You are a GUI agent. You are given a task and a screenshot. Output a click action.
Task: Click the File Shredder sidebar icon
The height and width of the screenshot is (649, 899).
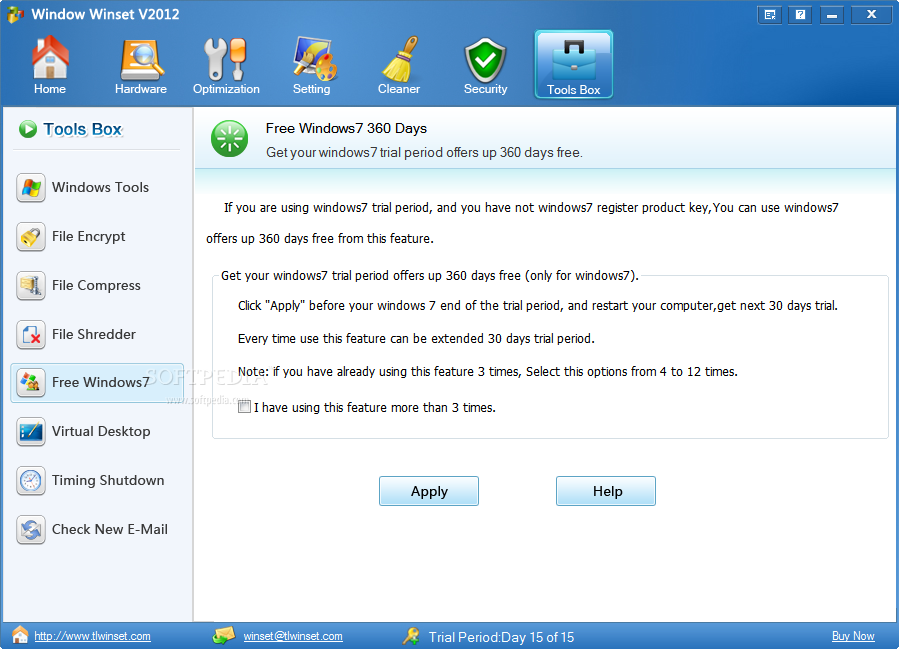(31, 335)
